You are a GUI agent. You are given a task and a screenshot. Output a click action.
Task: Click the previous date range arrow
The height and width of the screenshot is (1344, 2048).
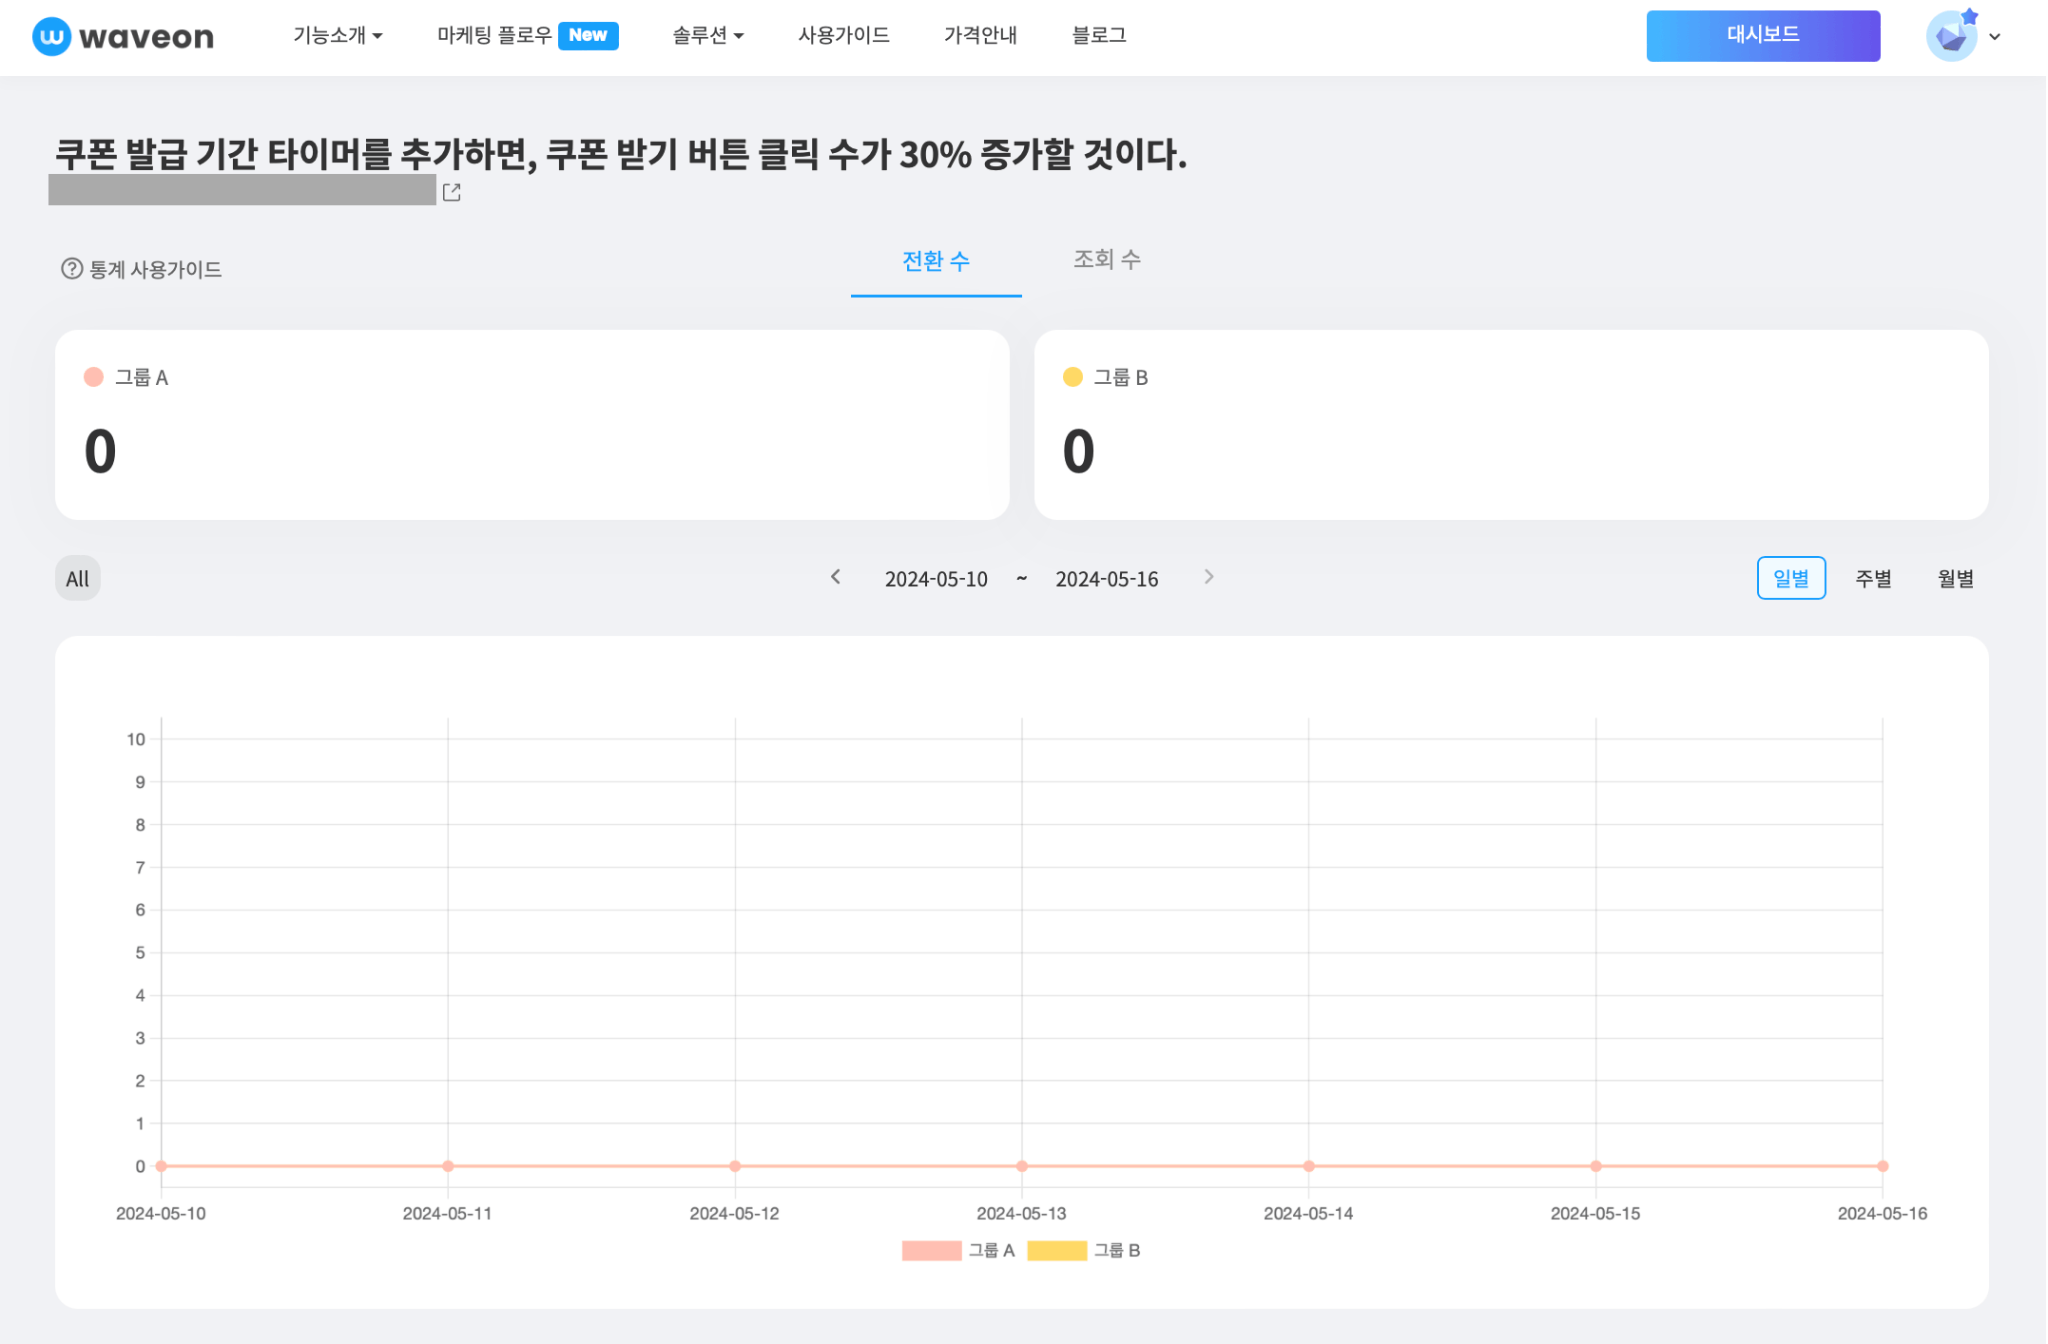(836, 577)
